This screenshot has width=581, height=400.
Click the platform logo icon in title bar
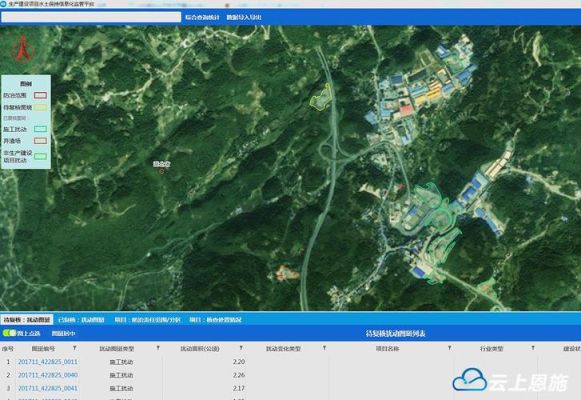[x=4, y=4]
